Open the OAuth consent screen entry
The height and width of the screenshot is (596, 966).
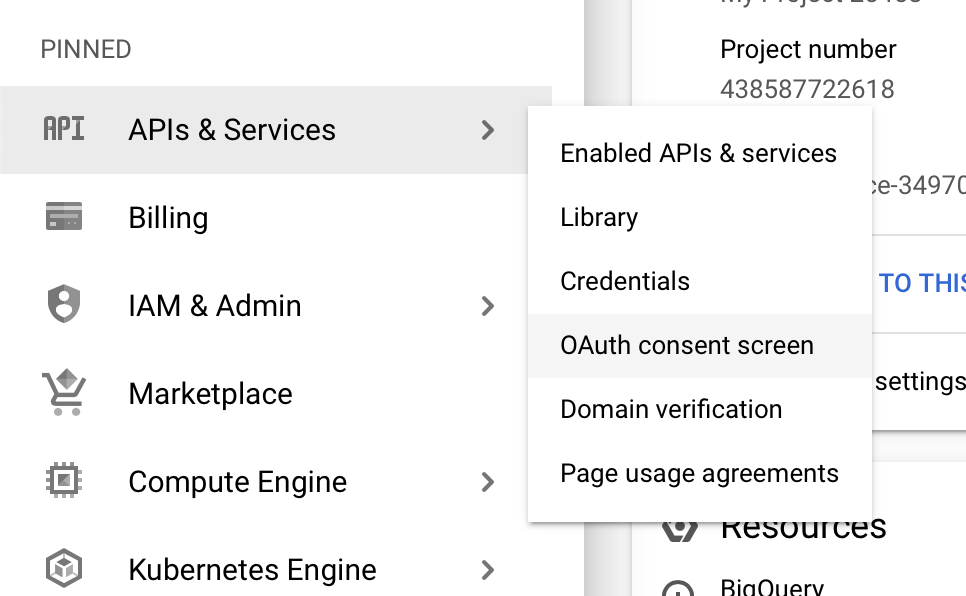pyautogui.click(x=687, y=345)
